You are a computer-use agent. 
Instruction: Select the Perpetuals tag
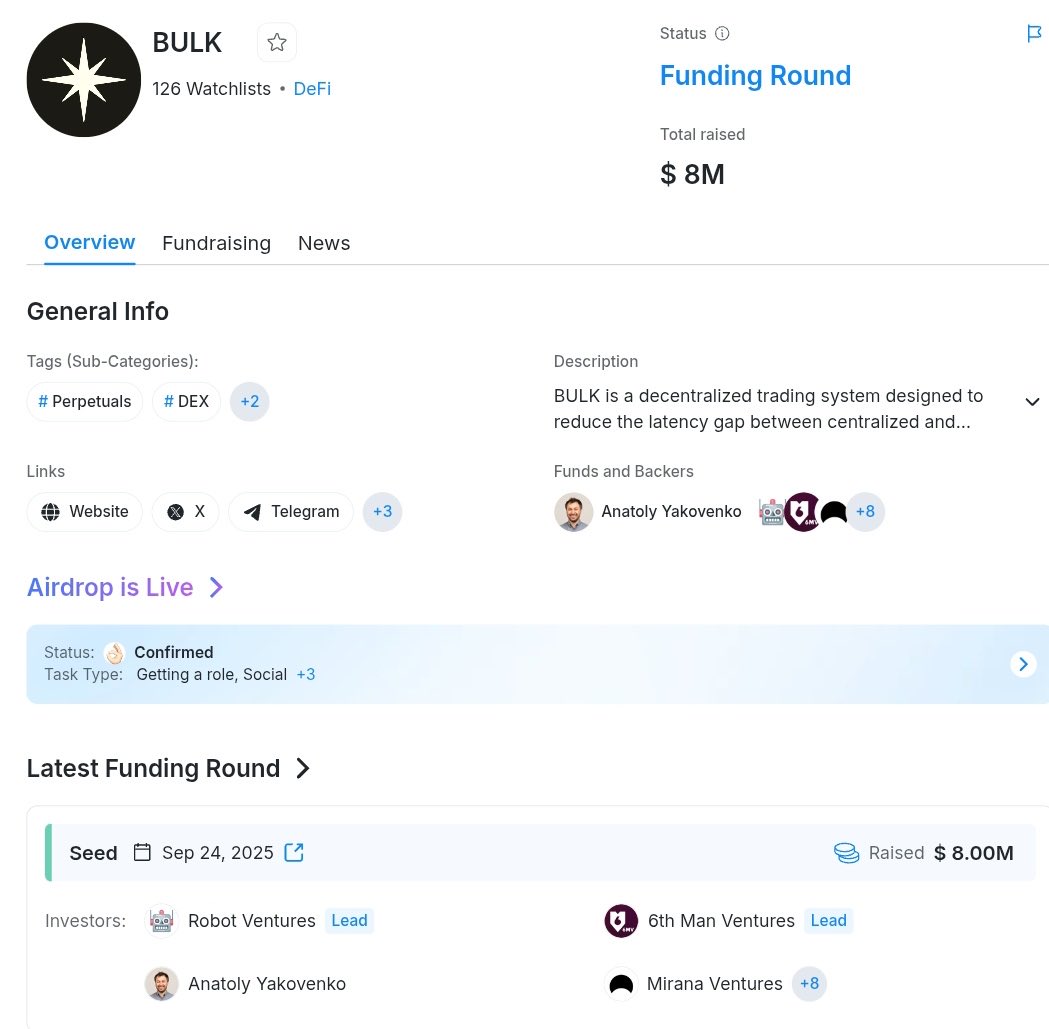click(x=84, y=401)
